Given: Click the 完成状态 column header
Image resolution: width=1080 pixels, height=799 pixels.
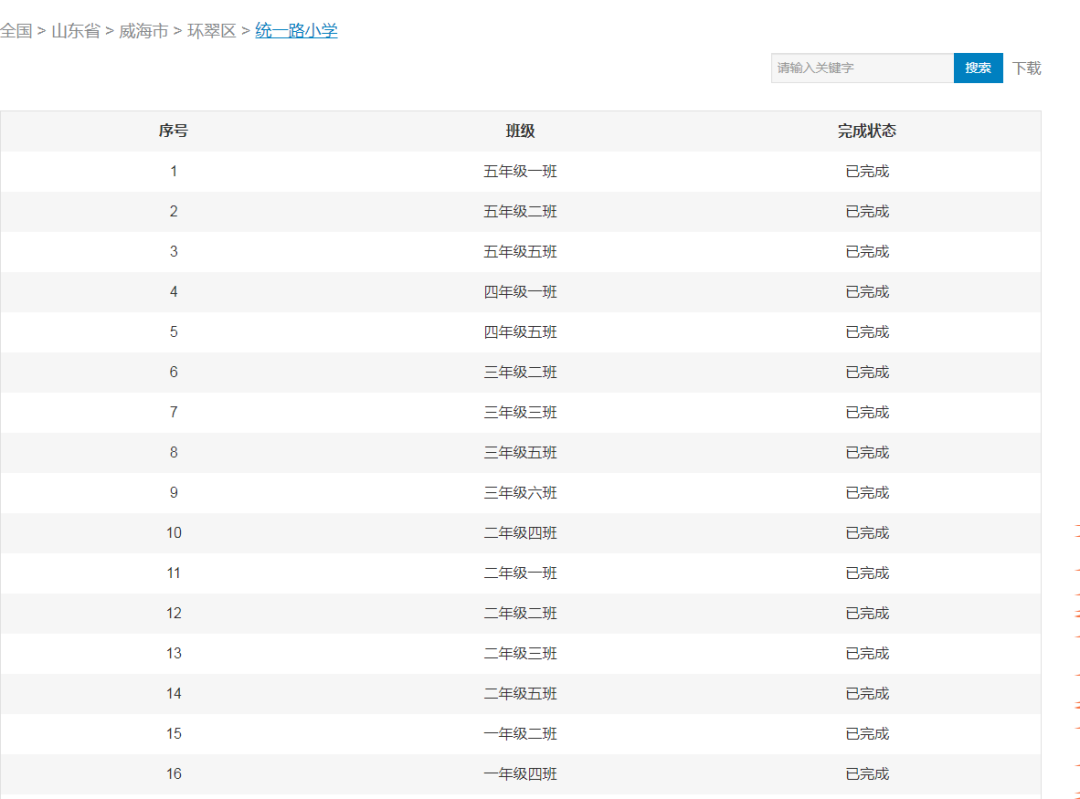Looking at the screenshot, I should click(x=866, y=131).
